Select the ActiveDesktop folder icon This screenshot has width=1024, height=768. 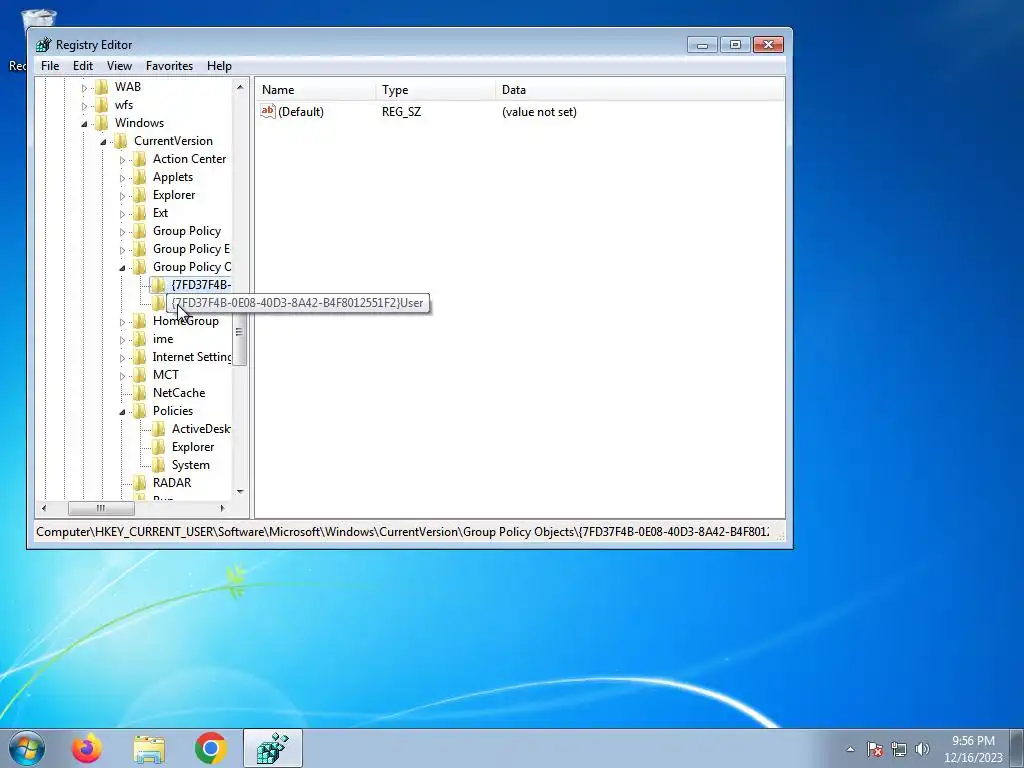[x=158, y=429]
